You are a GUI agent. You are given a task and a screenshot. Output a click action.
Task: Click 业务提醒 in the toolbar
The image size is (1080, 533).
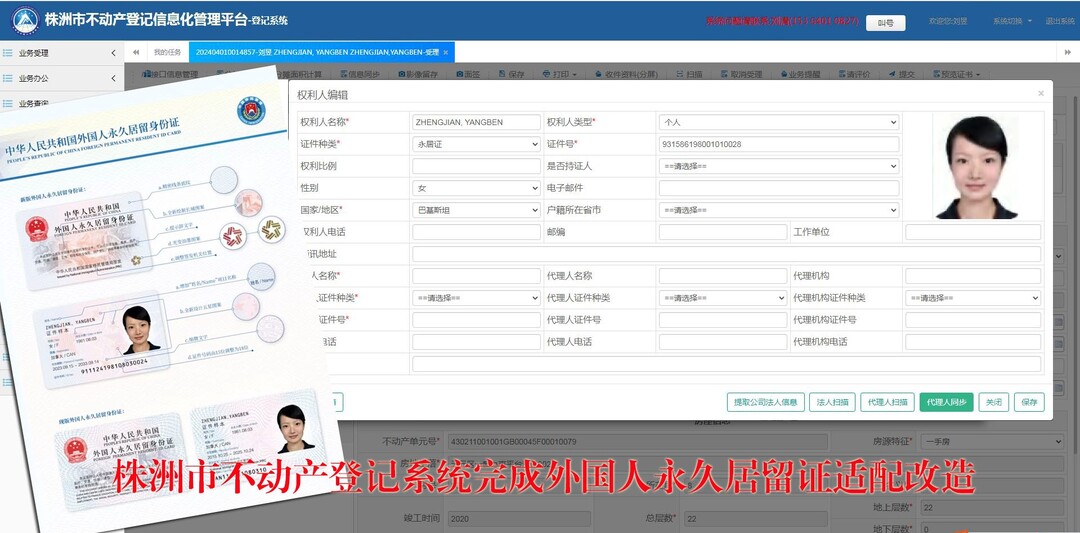coord(801,74)
